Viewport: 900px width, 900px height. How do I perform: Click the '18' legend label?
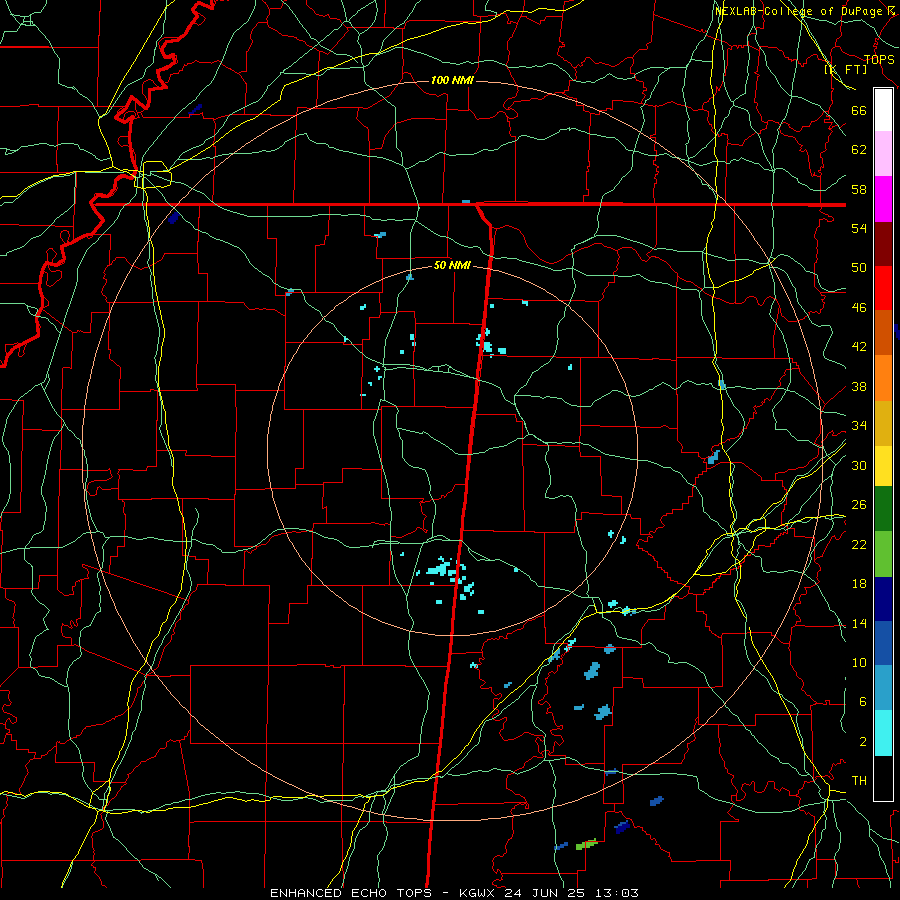coord(859,584)
